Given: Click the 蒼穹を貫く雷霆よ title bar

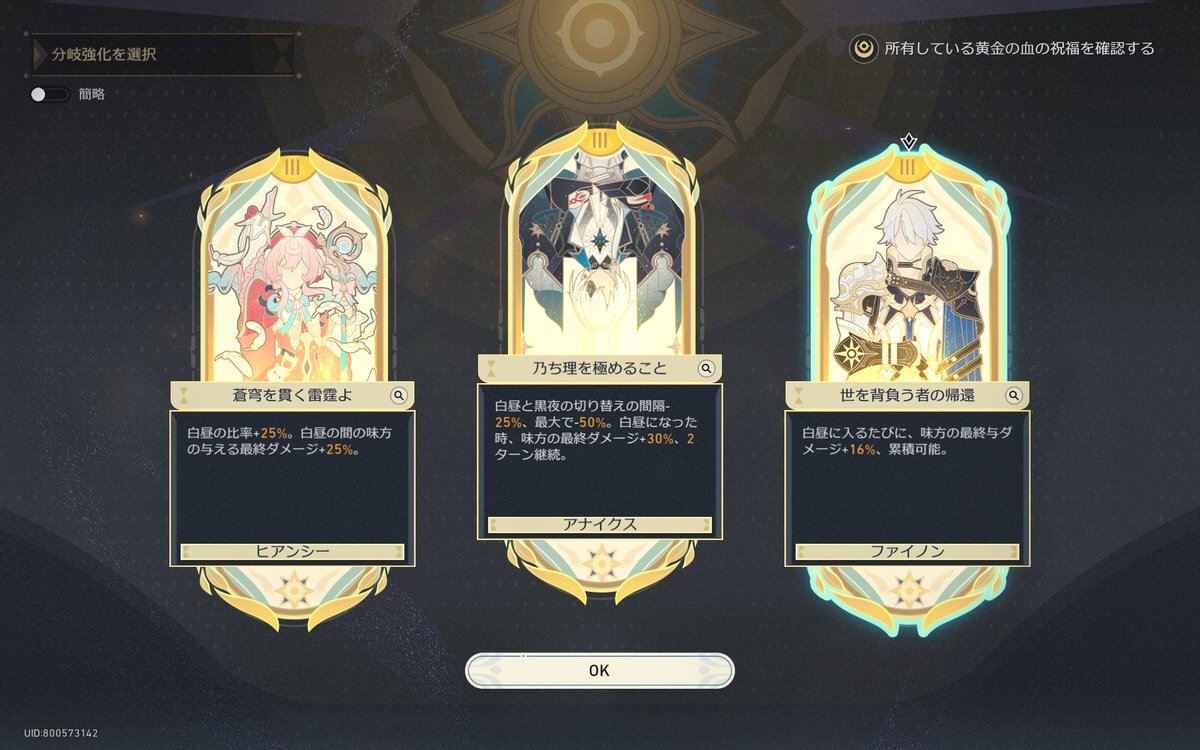Looking at the screenshot, I should point(292,395).
